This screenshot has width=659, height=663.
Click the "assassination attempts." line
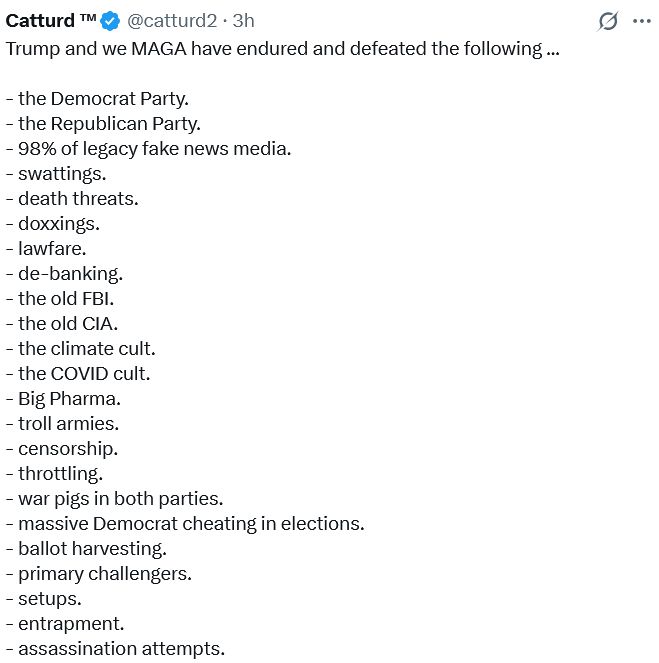115,649
